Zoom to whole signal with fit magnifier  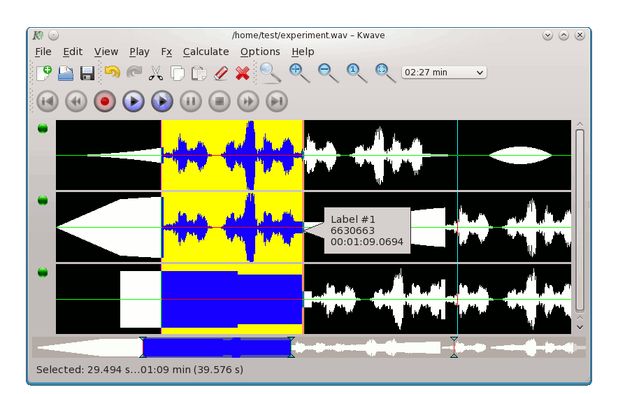point(385,73)
